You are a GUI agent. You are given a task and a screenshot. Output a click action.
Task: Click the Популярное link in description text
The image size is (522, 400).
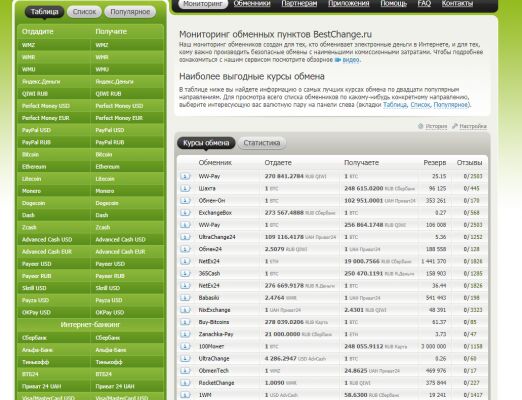(x=451, y=105)
